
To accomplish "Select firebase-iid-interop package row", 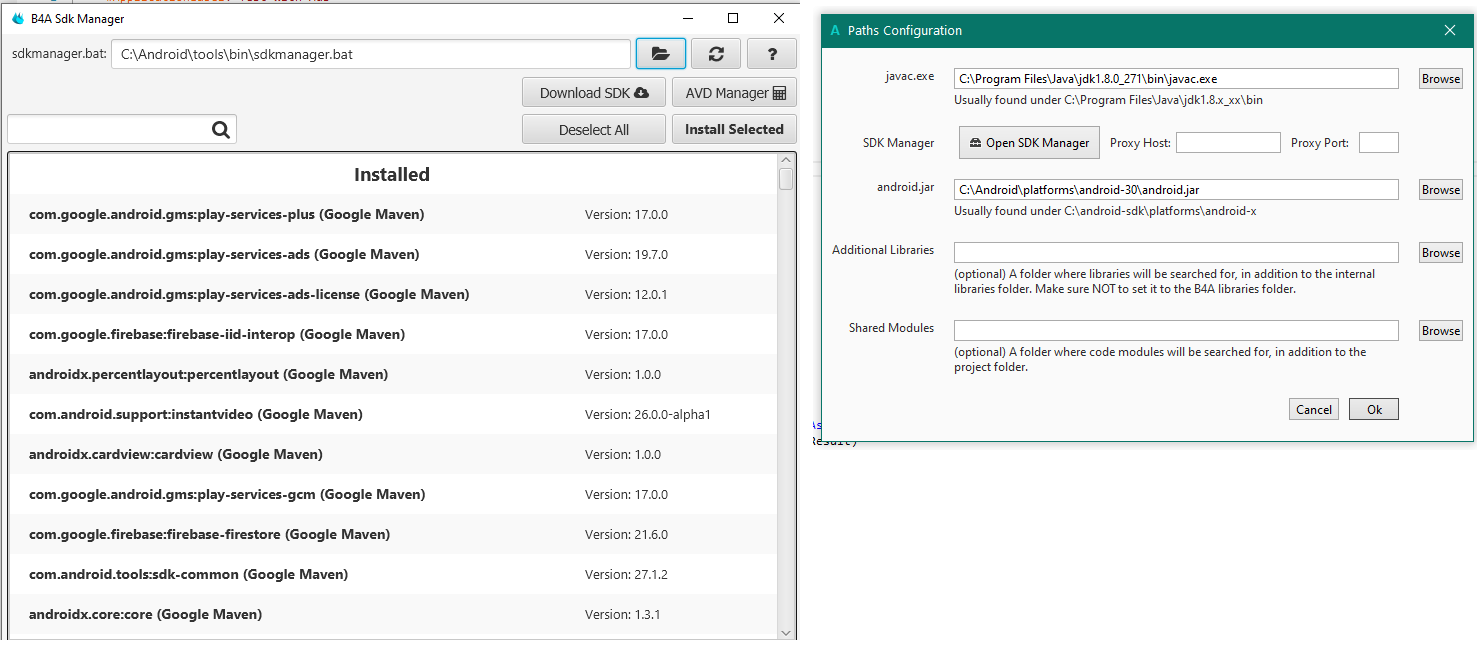I will (392, 334).
